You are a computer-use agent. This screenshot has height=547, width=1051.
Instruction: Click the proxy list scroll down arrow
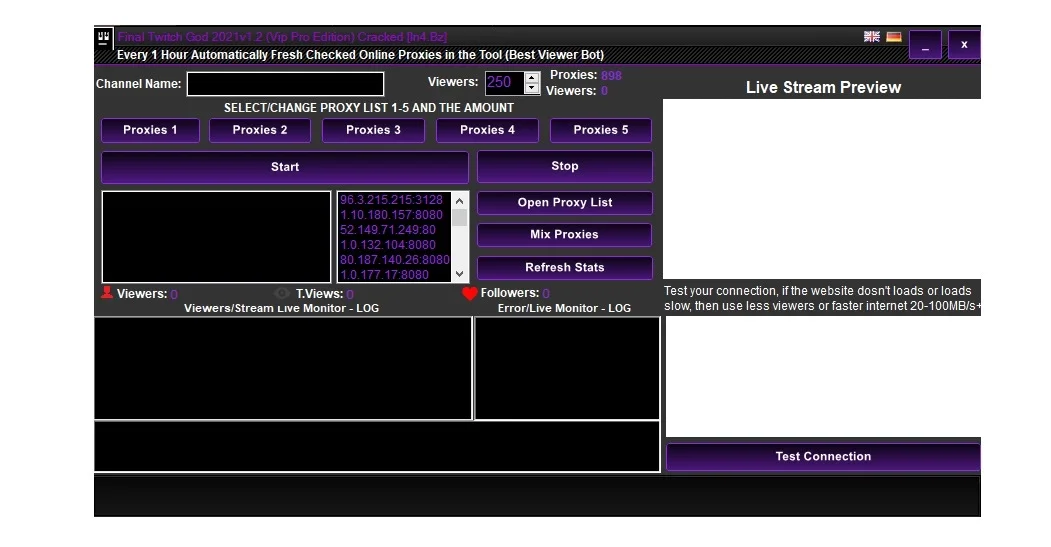click(459, 274)
